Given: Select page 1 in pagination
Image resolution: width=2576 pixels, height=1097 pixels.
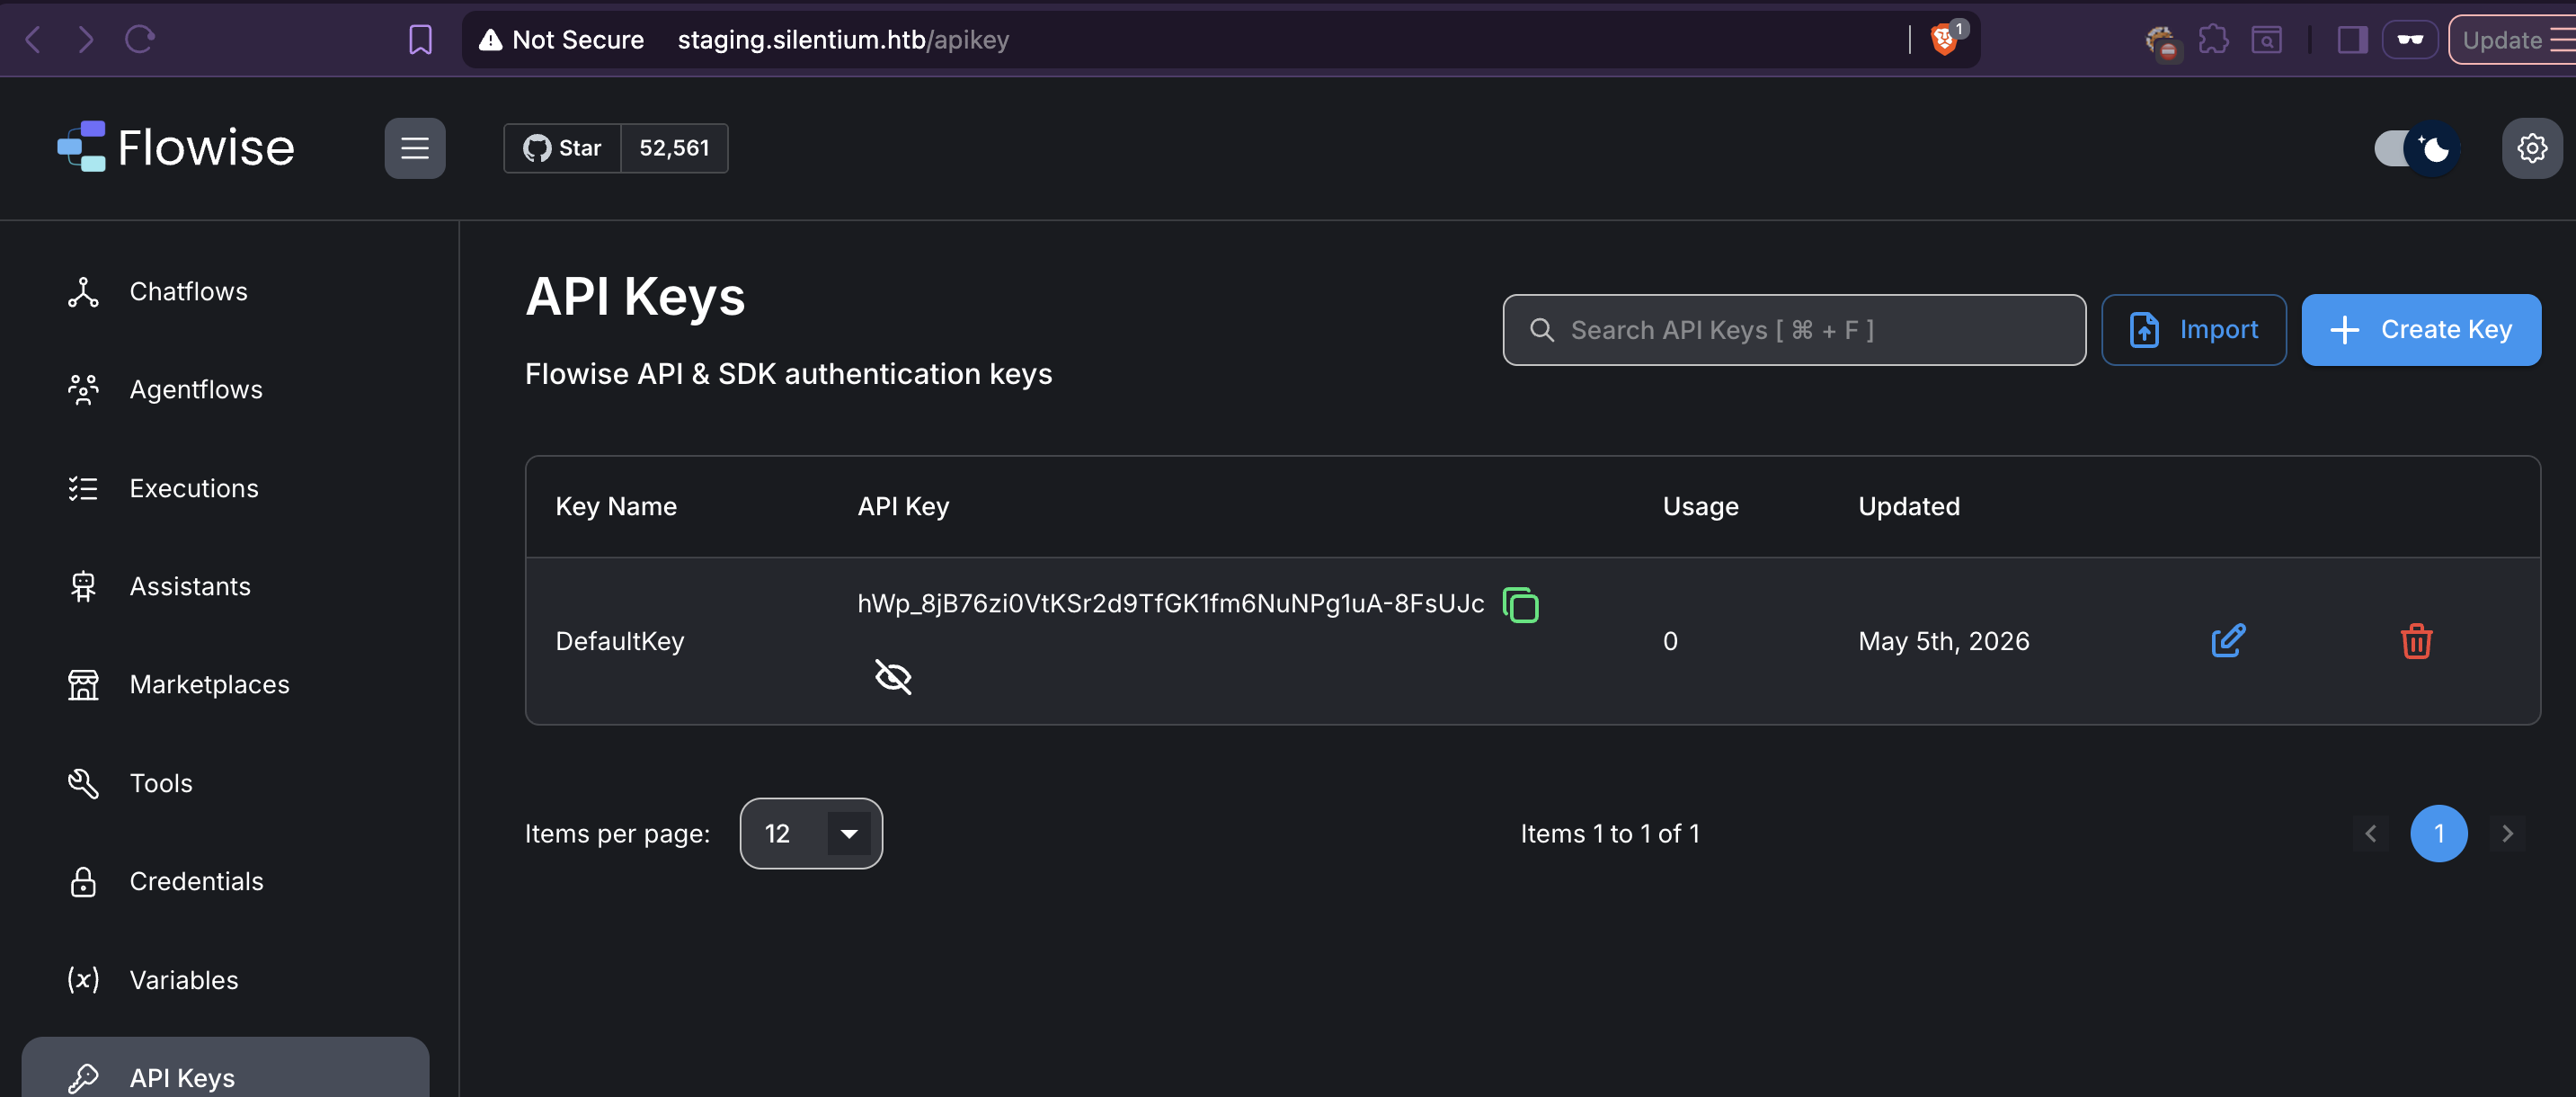Looking at the screenshot, I should click(2438, 834).
